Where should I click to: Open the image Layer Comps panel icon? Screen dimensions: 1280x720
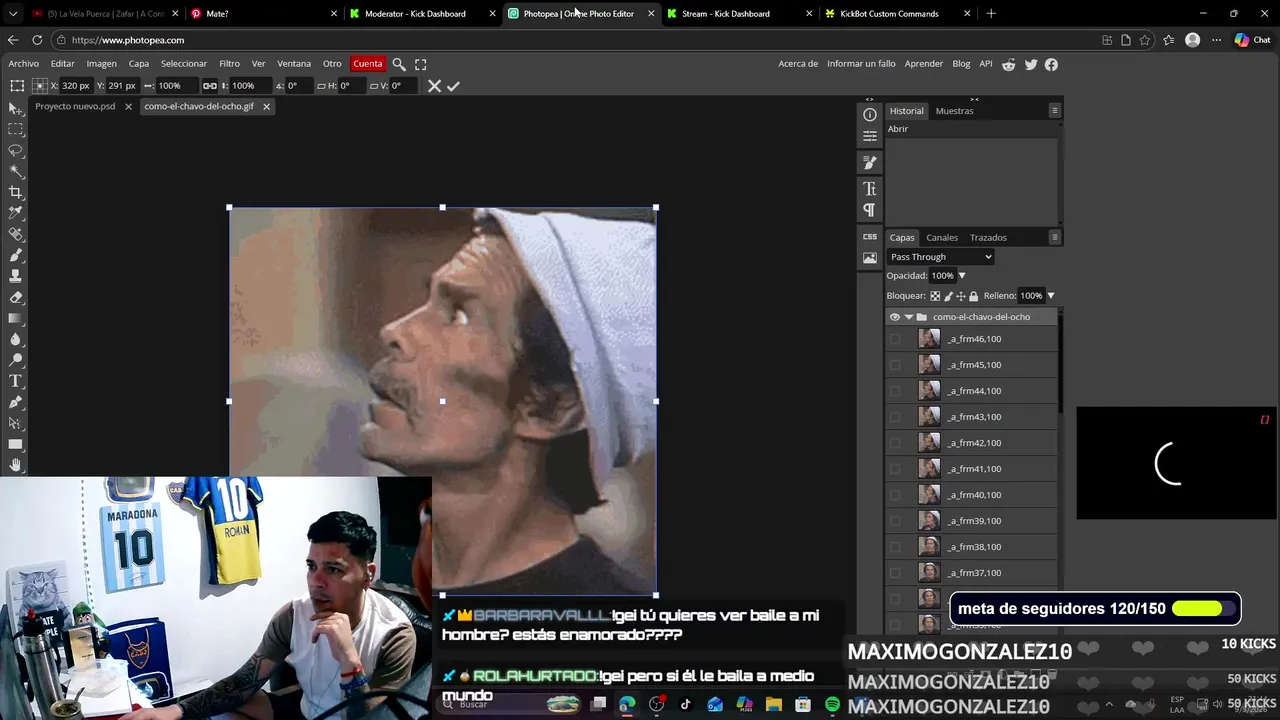tap(870, 258)
